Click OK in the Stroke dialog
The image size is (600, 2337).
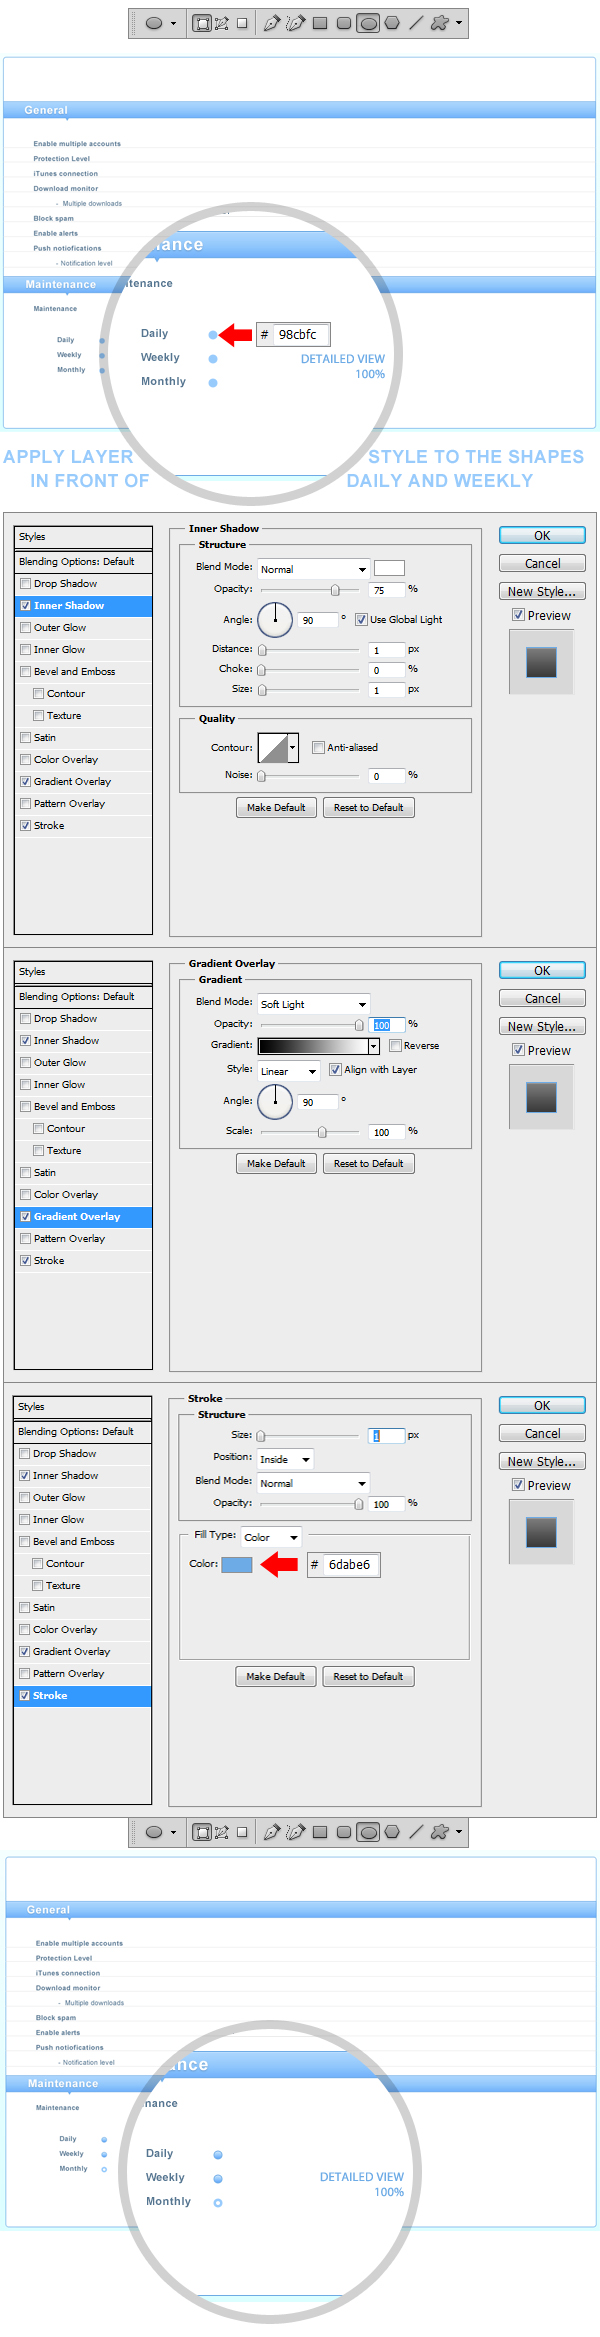541,1405
